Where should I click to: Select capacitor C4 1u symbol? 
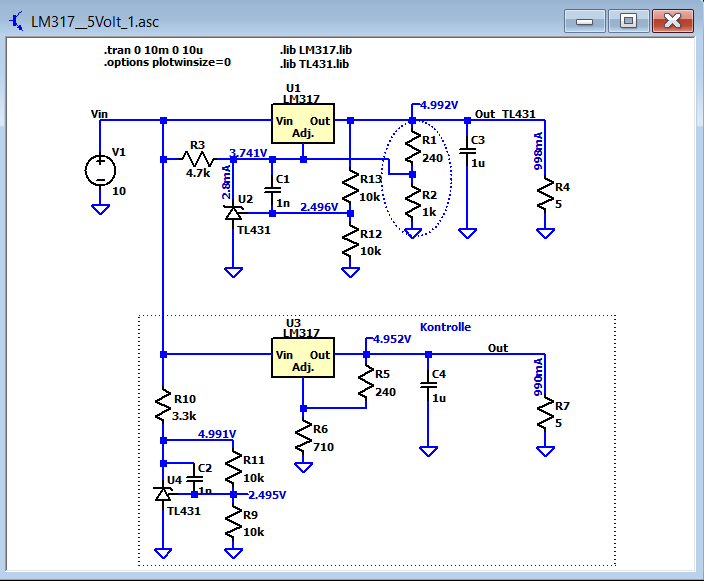(428, 385)
